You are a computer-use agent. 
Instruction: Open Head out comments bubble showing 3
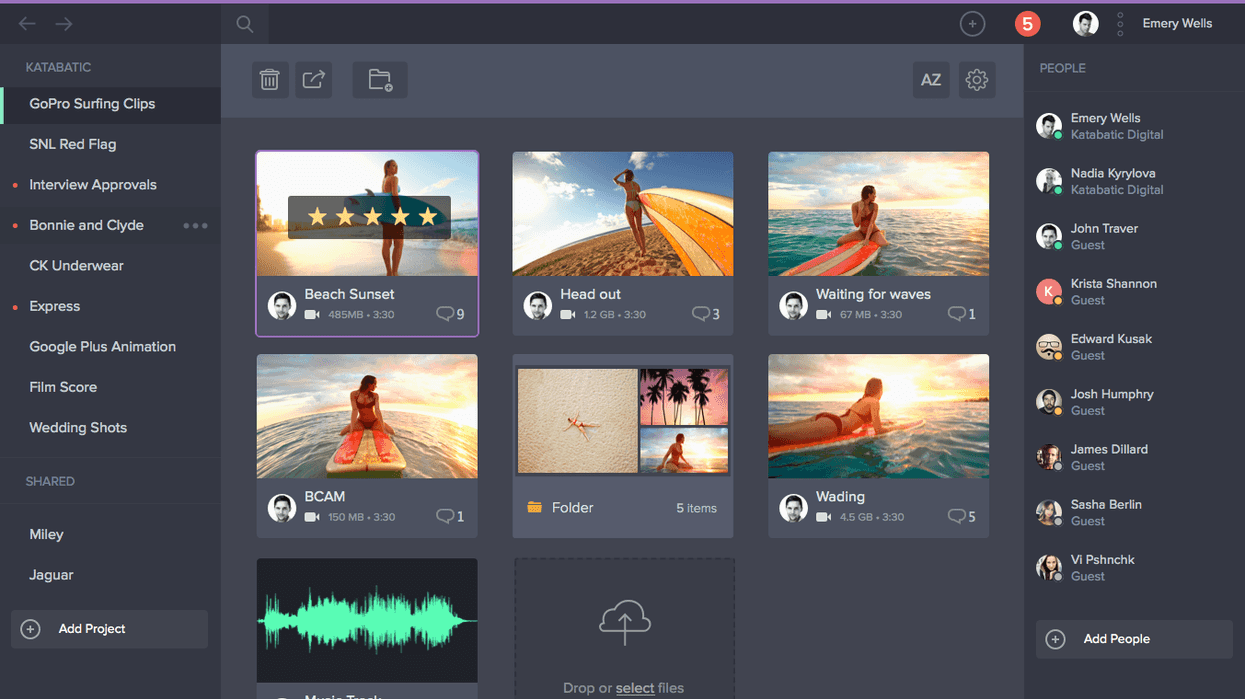click(706, 314)
